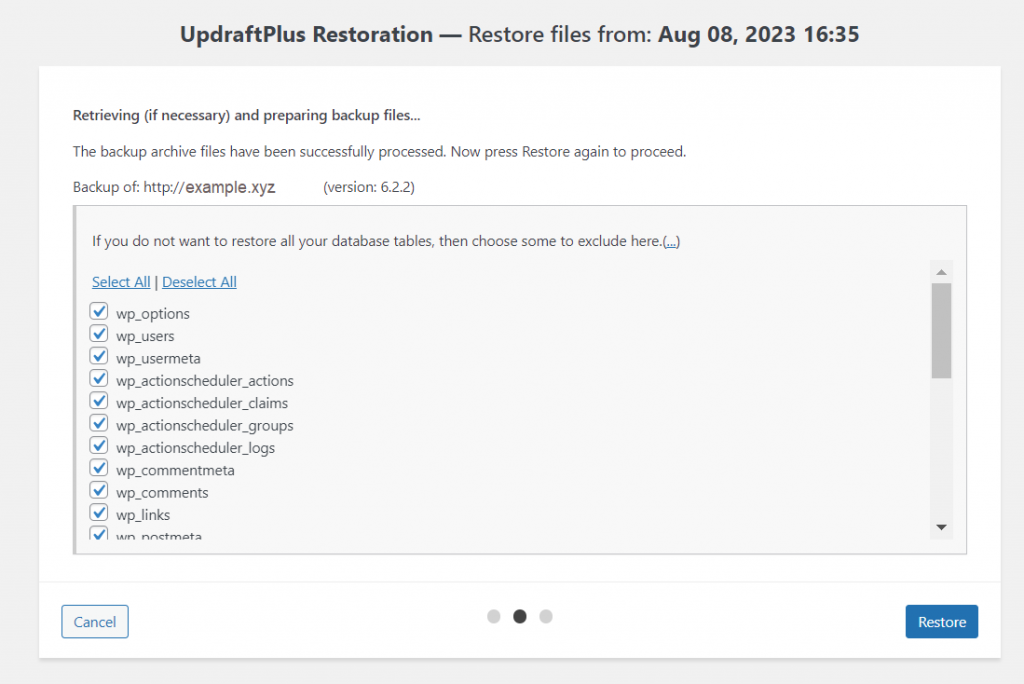Cancel the restoration process
This screenshot has width=1024, height=684.
[x=94, y=621]
